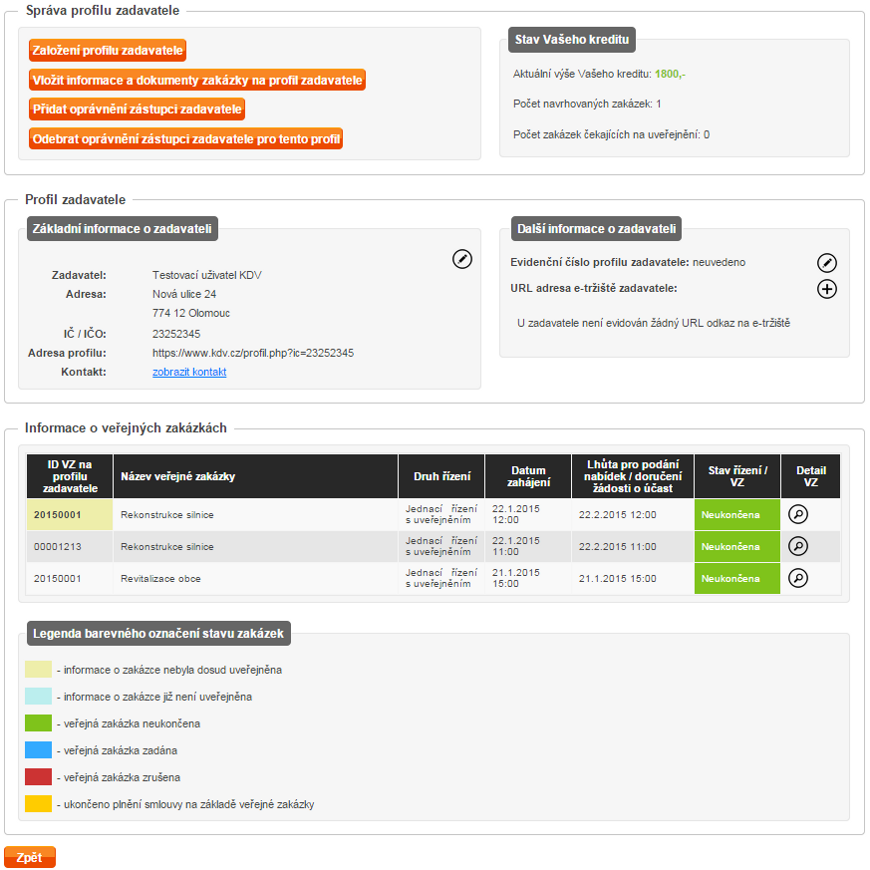This screenshot has height=870, width=870.
Task: Click the Stav řízení / VZ header
Action: (x=737, y=476)
